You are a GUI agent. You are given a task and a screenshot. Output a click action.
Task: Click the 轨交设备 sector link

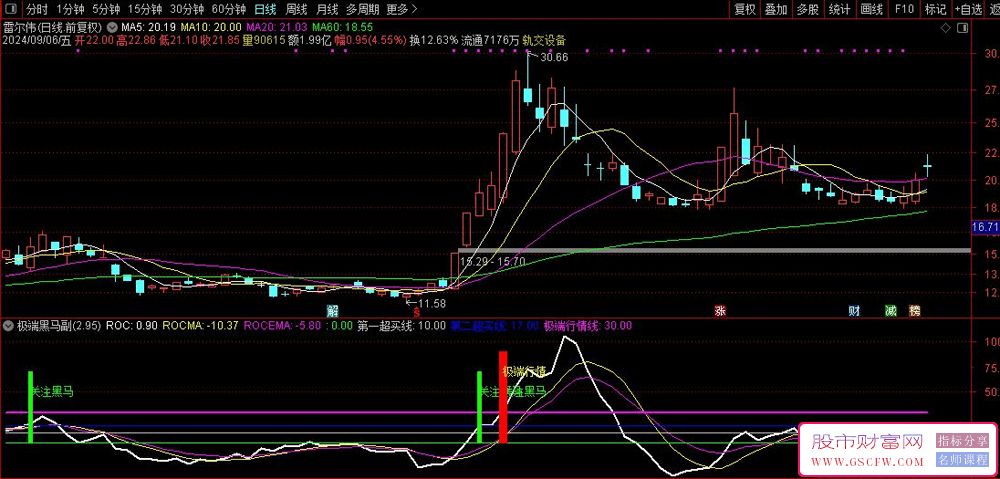[543, 41]
